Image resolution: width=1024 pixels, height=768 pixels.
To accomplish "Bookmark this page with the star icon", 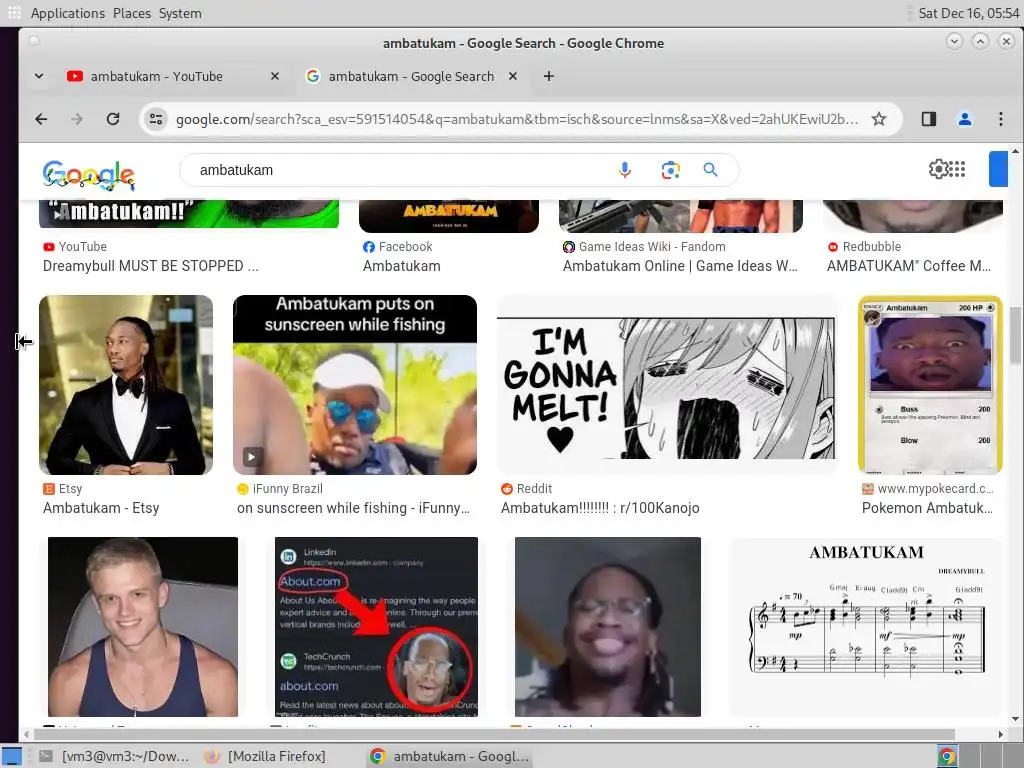I will (x=879, y=119).
